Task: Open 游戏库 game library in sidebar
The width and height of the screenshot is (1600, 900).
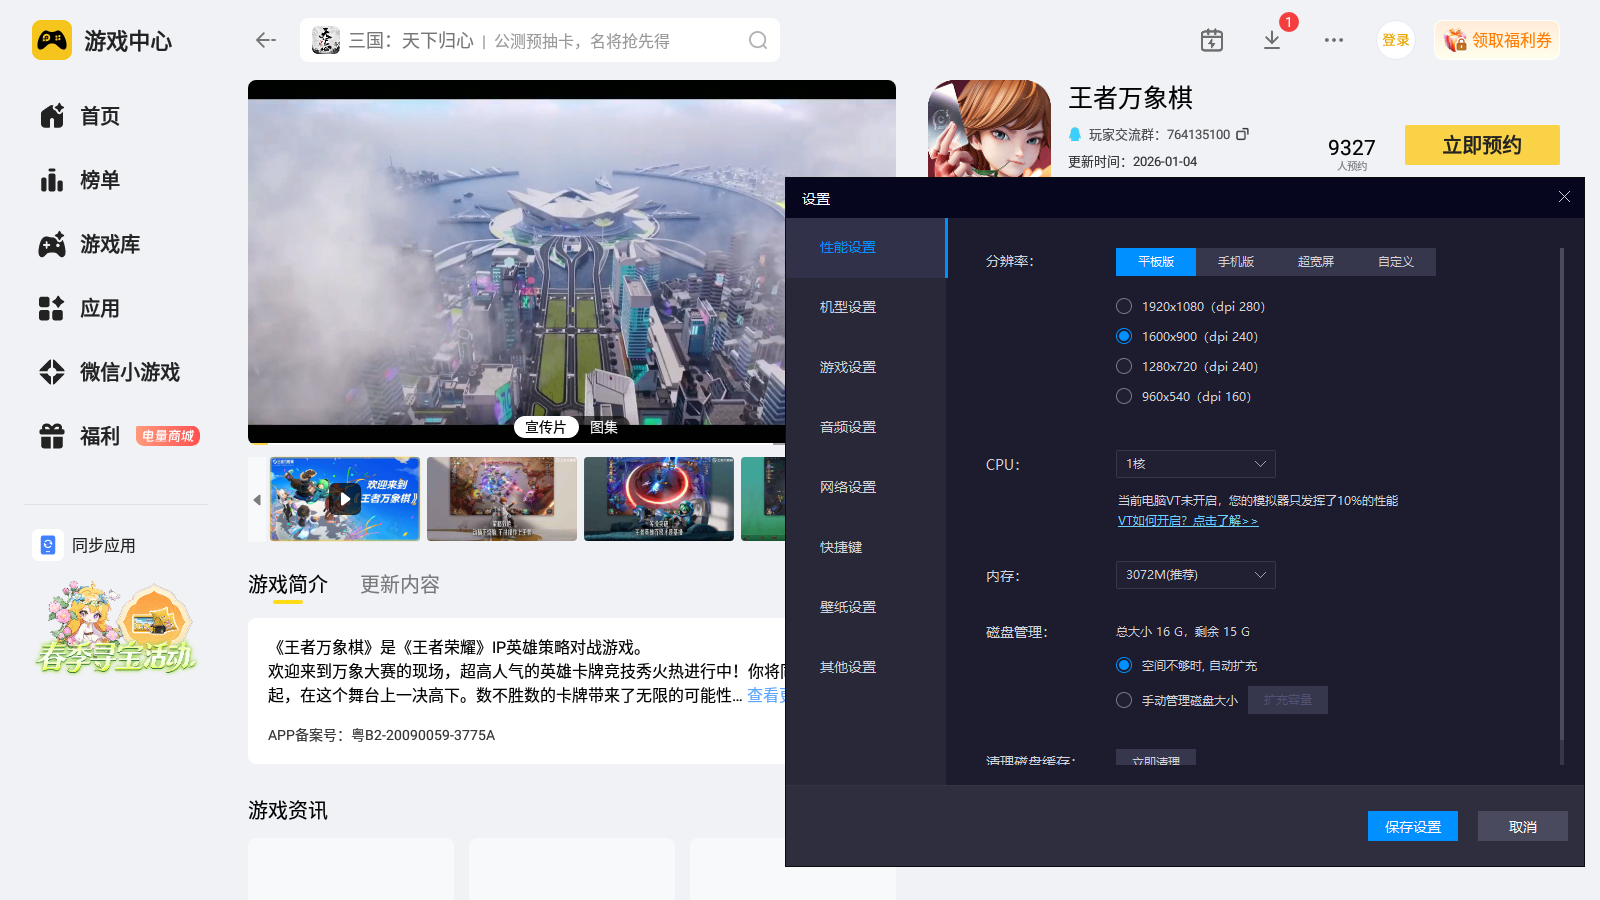Action: tap(90, 244)
